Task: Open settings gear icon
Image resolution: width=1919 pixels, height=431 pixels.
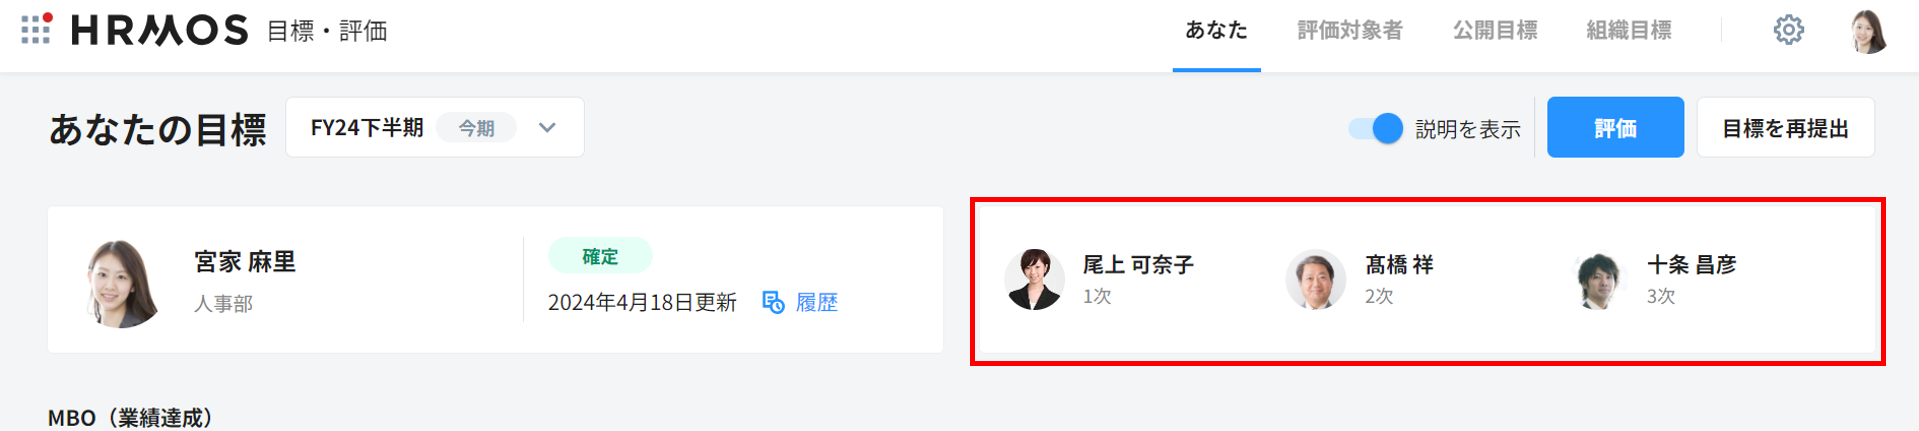Action: [1789, 30]
